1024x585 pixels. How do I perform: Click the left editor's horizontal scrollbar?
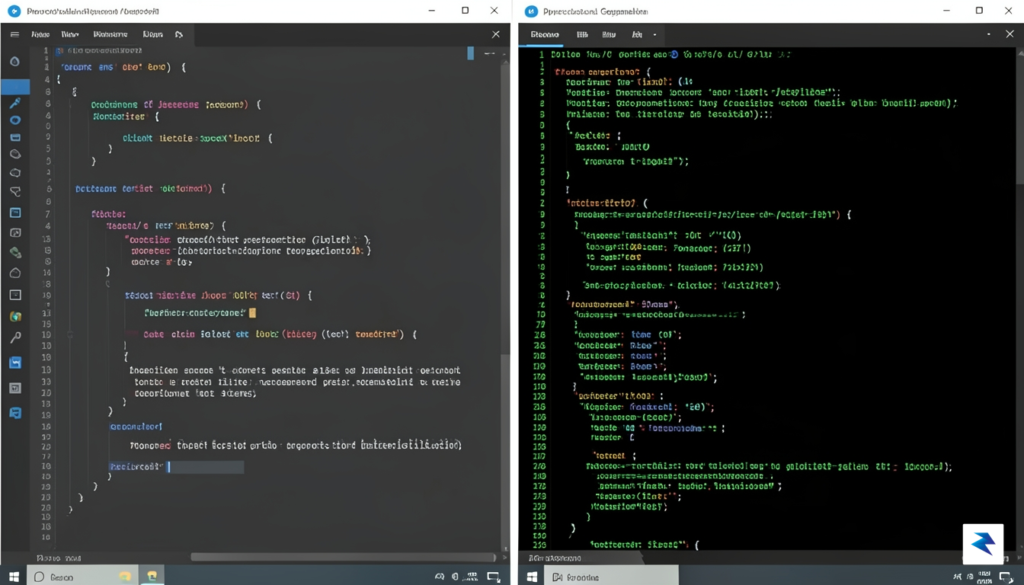[x=343, y=557]
